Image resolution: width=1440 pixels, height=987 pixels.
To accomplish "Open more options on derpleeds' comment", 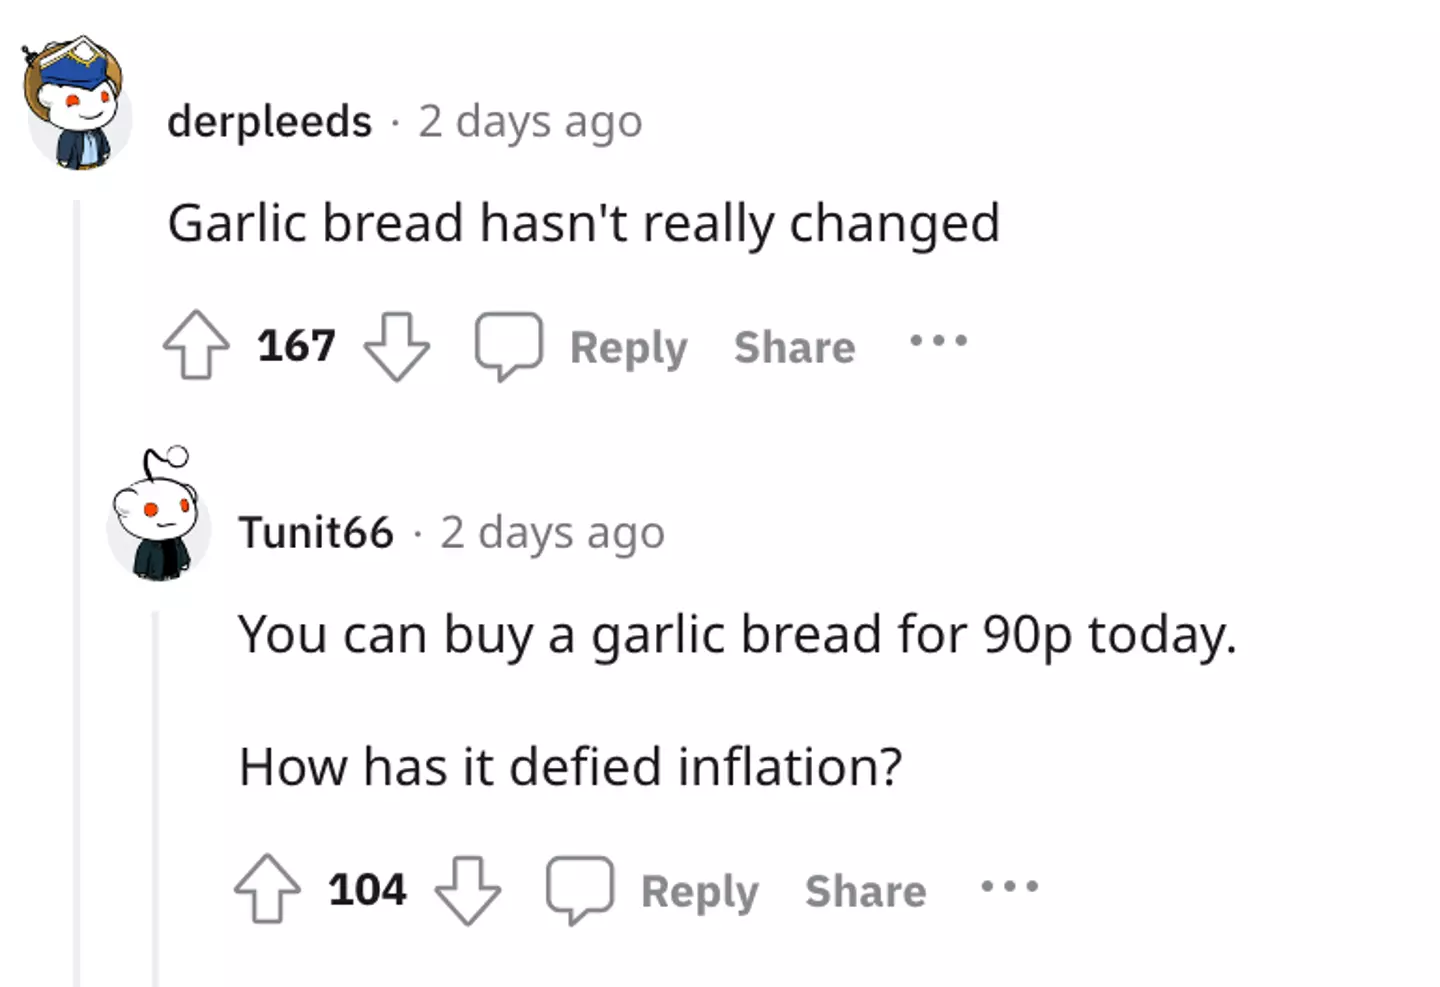I will (938, 342).
